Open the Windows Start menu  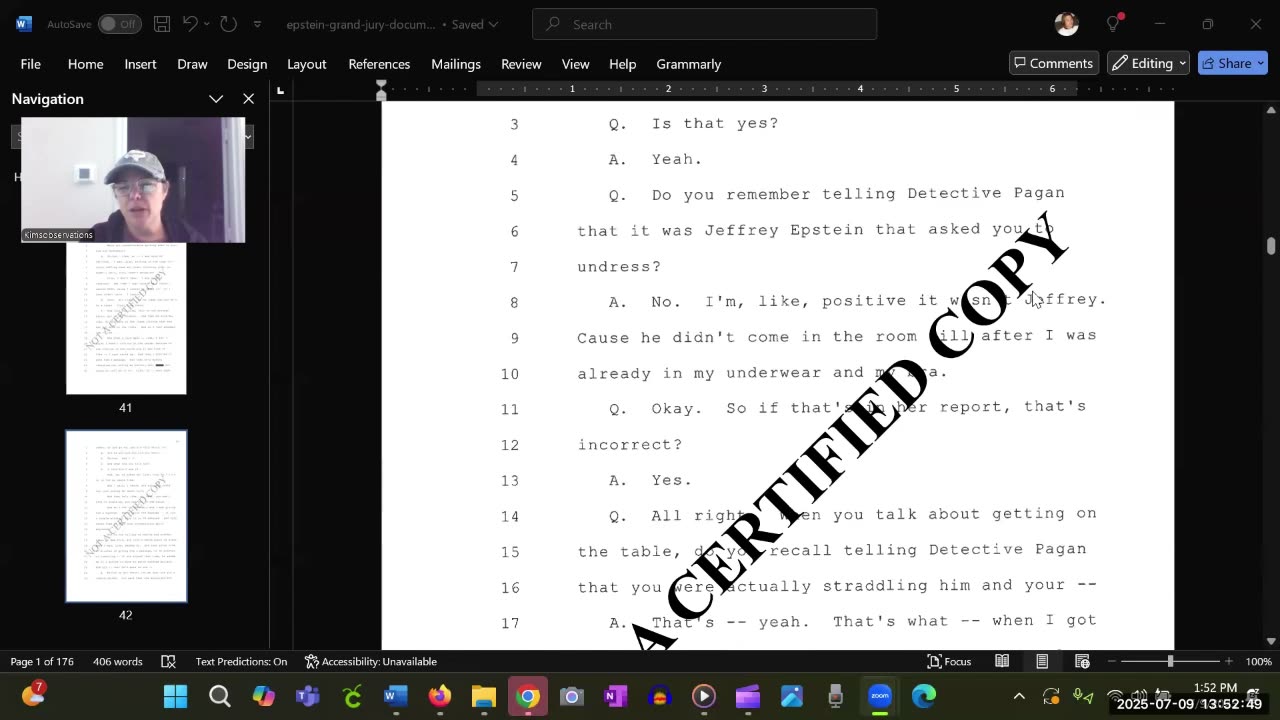175,696
